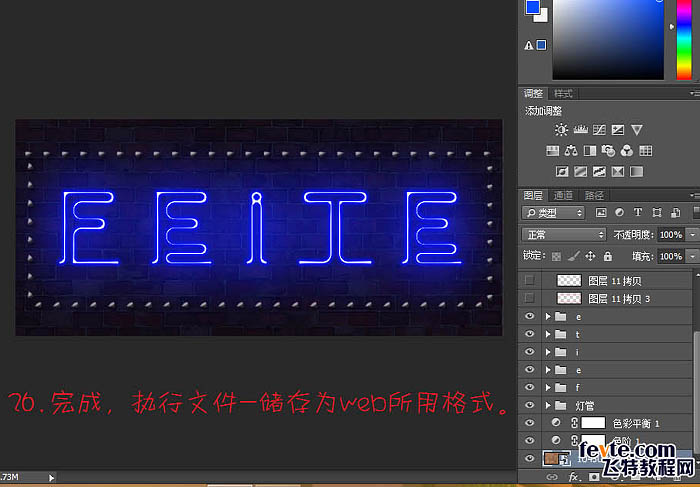Hide the 色彩平衡 1 adjustment layer

(x=530, y=424)
